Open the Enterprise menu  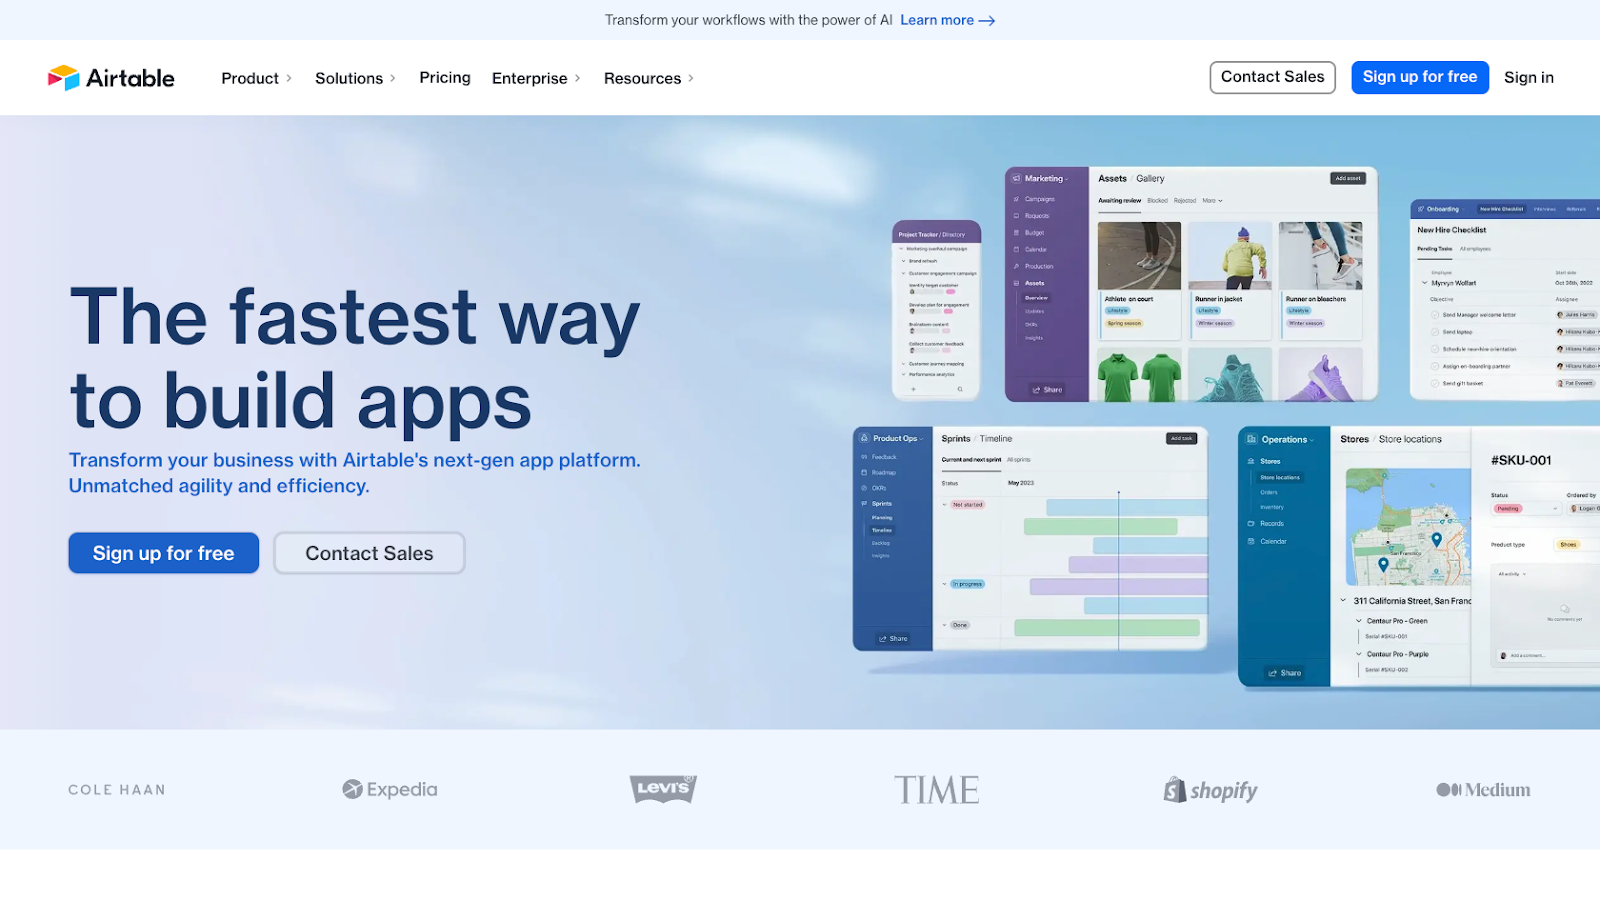pyautogui.click(x=535, y=78)
